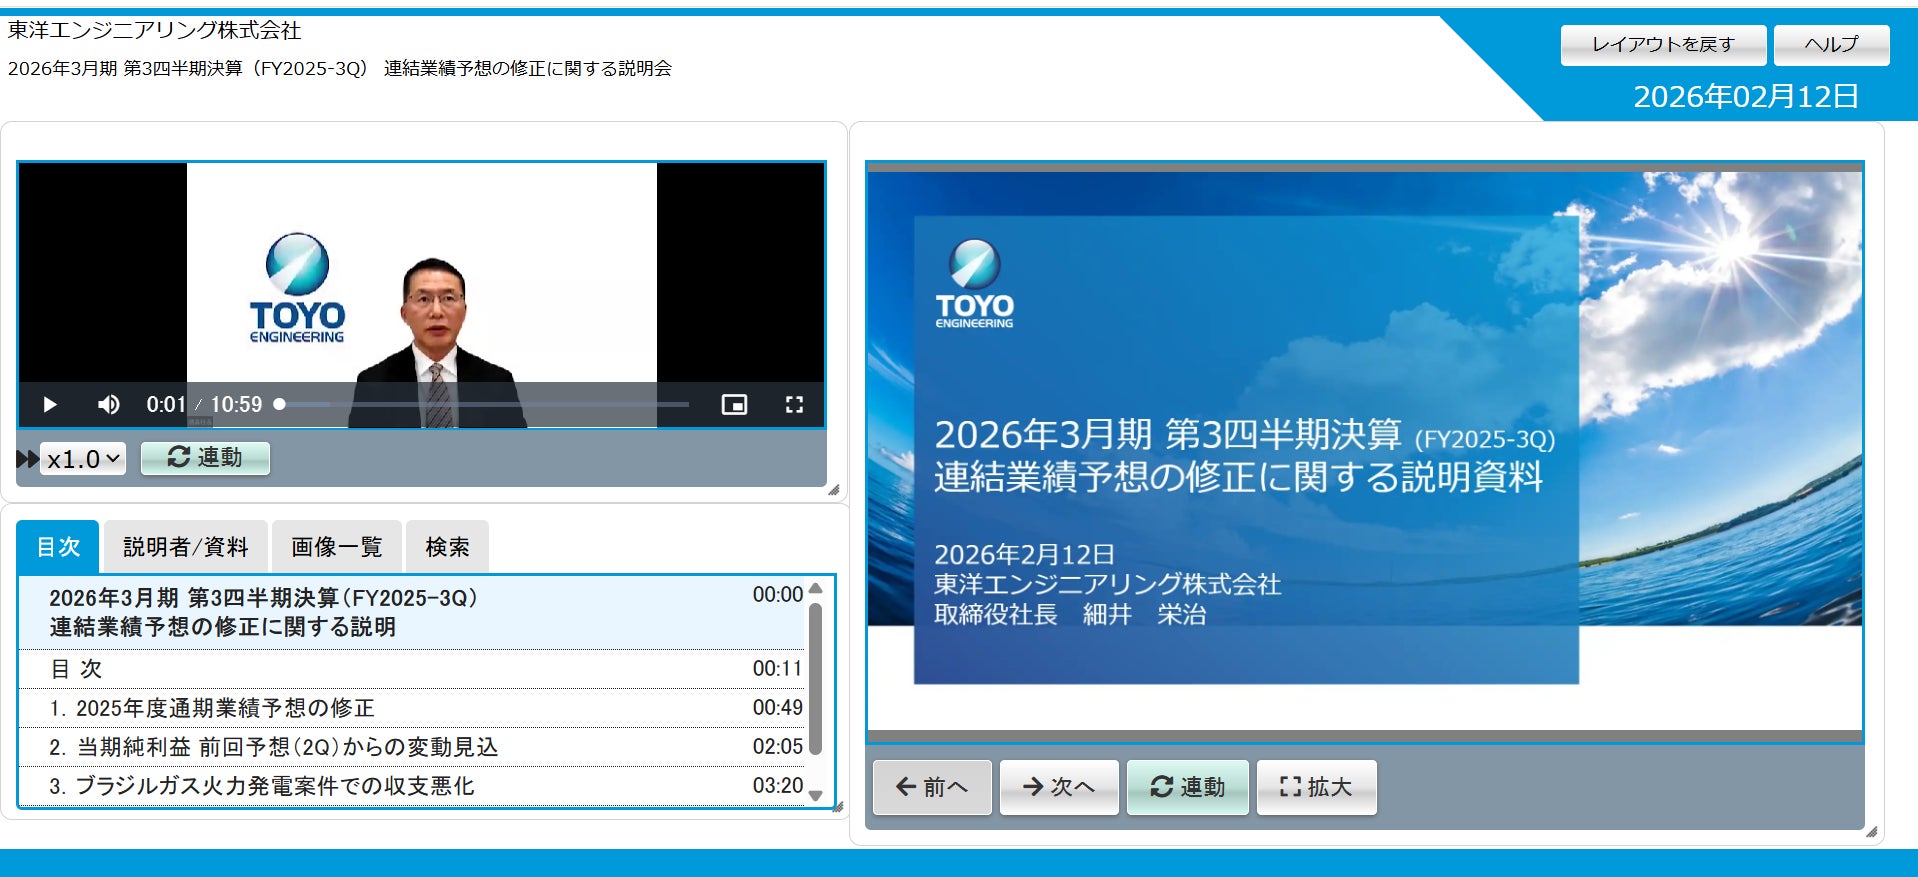Enlarge the slide with 拡大 button
The height and width of the screenshot is (877, 1918).
pyautogui.click(x=1316, y=787)
